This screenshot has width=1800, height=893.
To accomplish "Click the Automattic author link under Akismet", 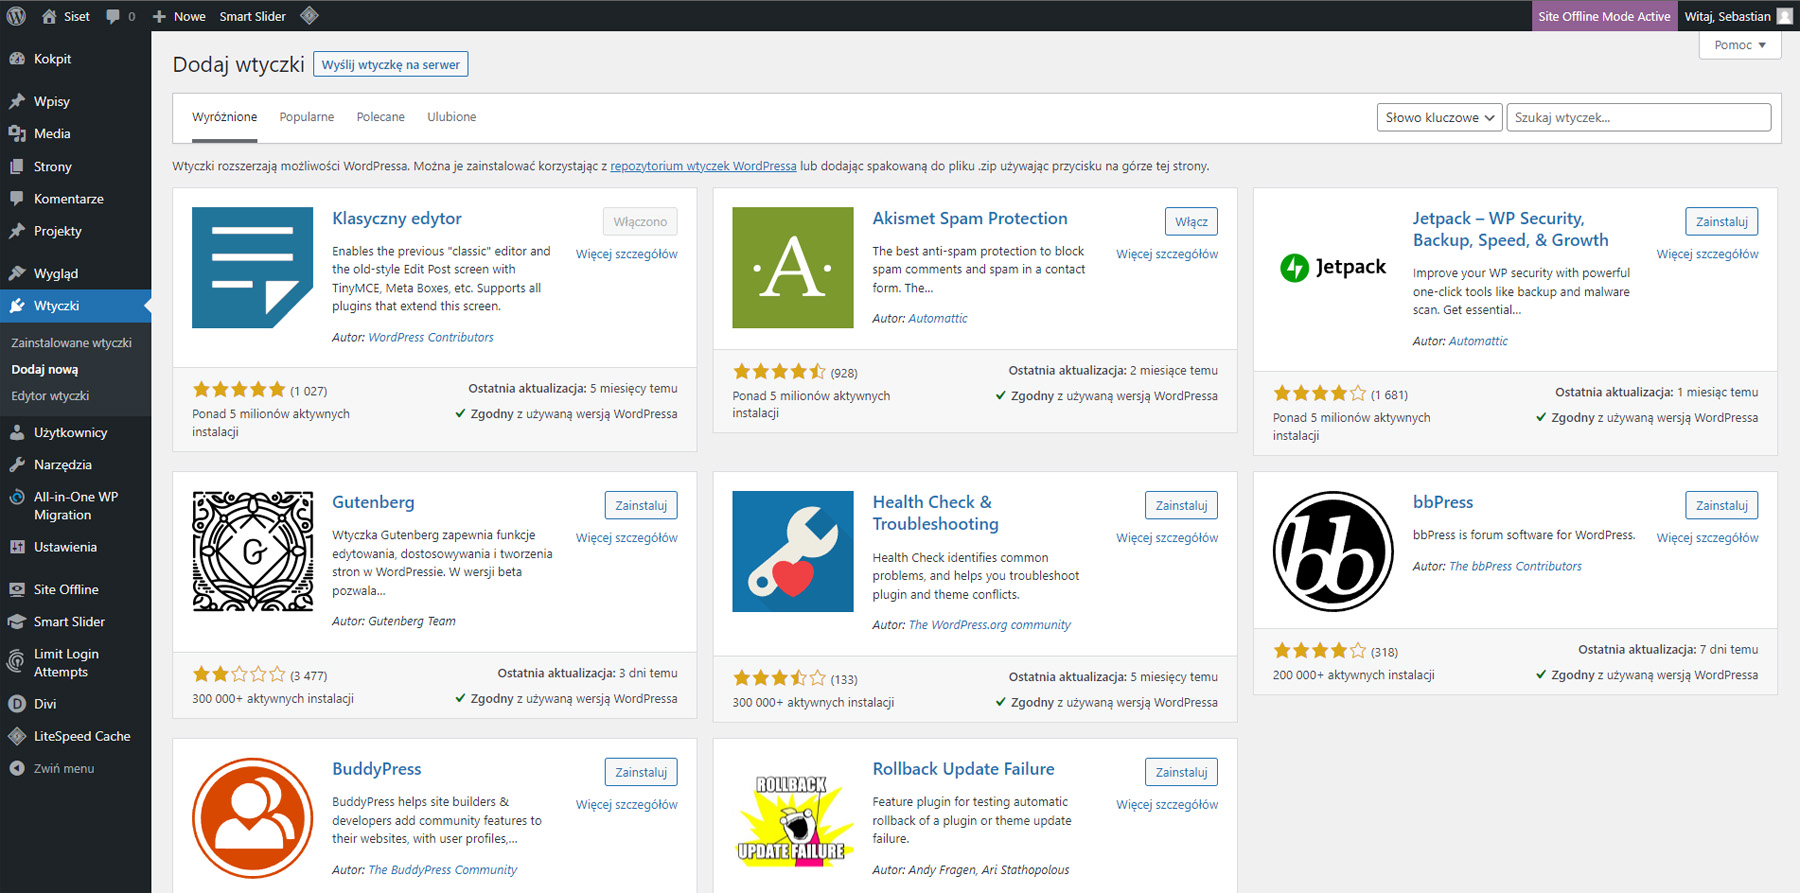I will pyautogui.click(x=938, y=318).
